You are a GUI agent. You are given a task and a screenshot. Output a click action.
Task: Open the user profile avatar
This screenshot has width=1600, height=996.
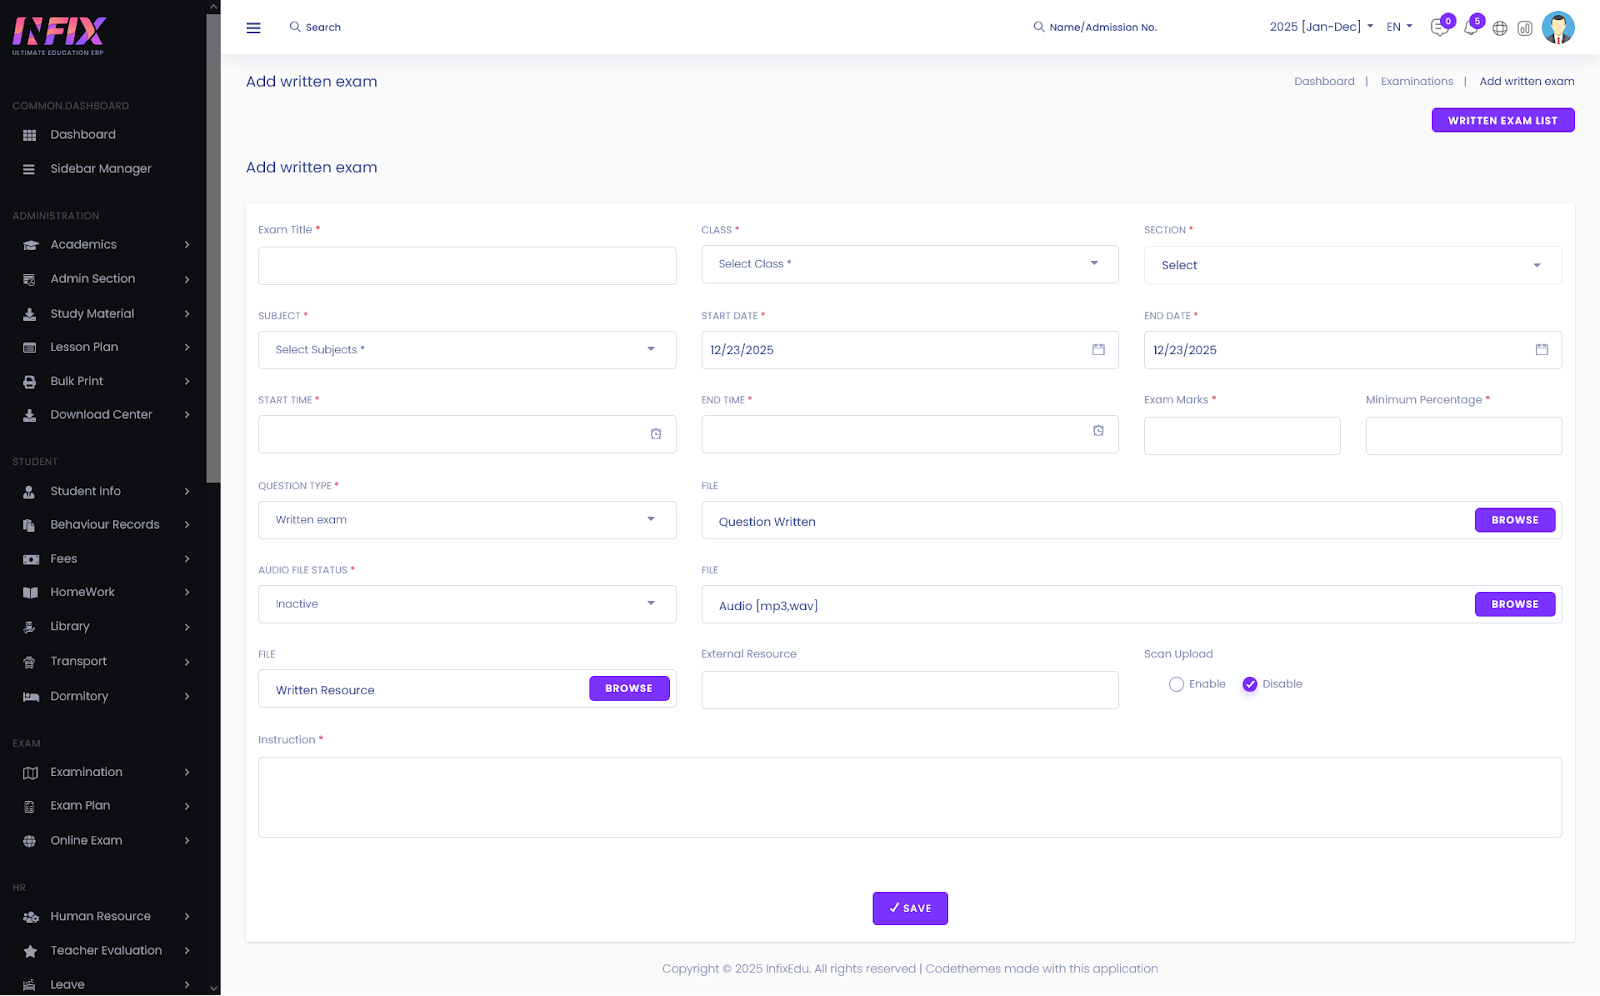1557,28
